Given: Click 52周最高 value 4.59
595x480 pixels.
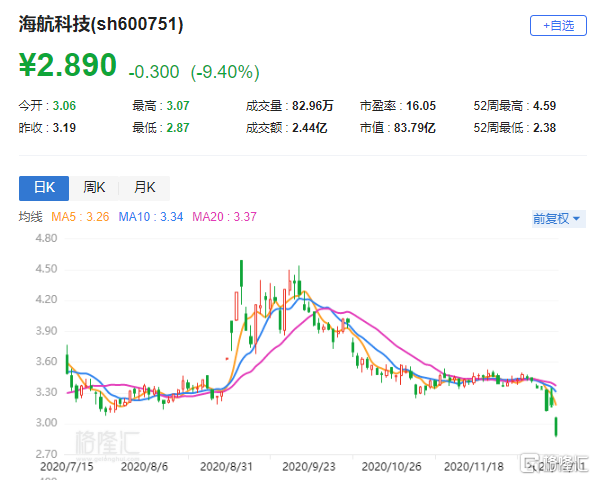Looking at the screenshot, I should (x=544, y=105).
